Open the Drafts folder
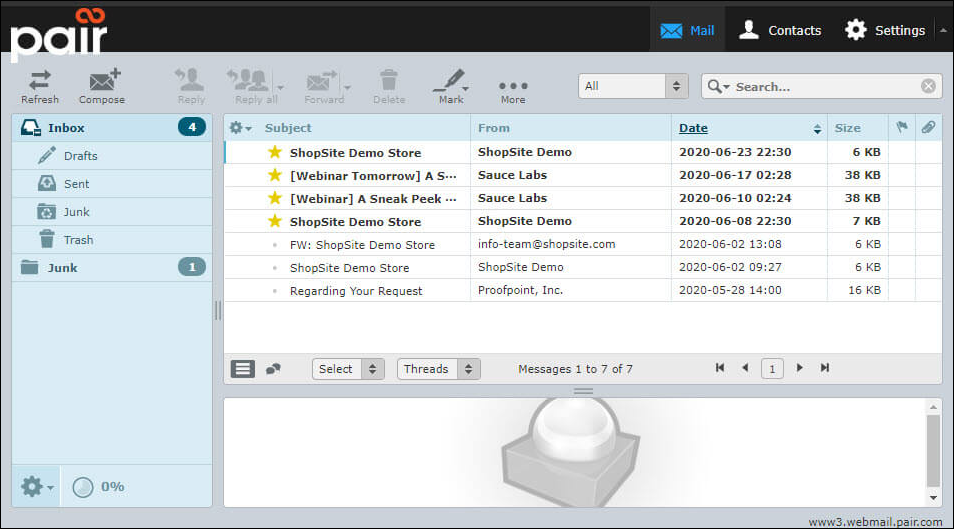This screenshot has width=954, height=529. tap(112, 156)
